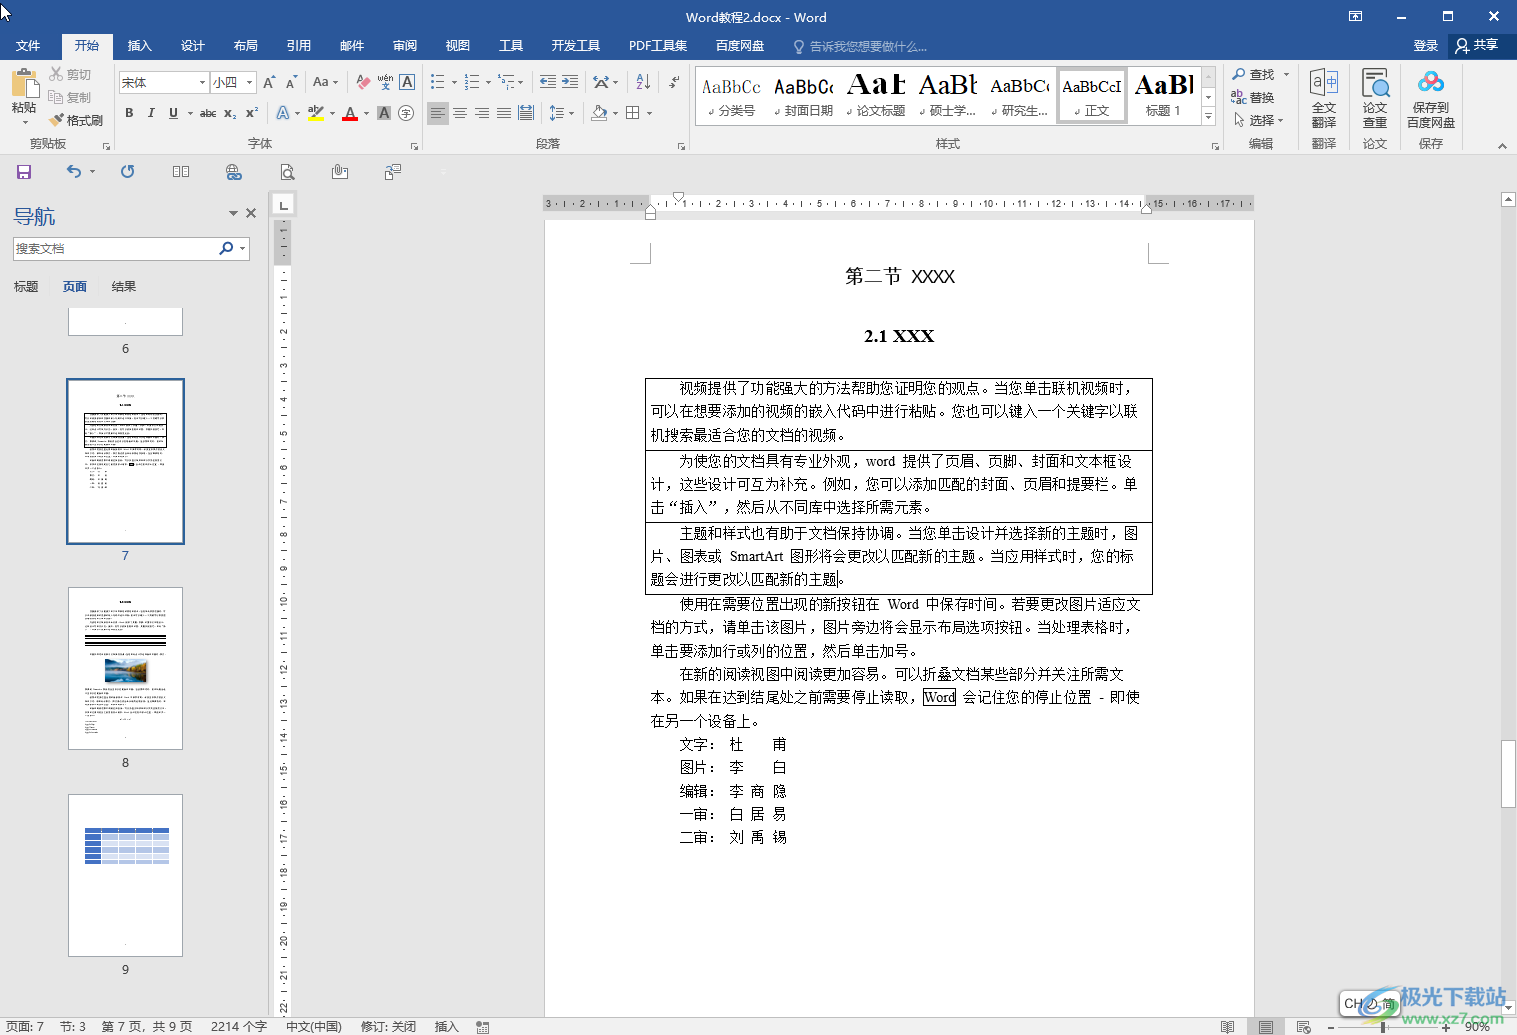The width and height of the screenshot is (1517, 1035).
Task: Expand the styles gallery More arrow
Action: [x=1208, y=117]
